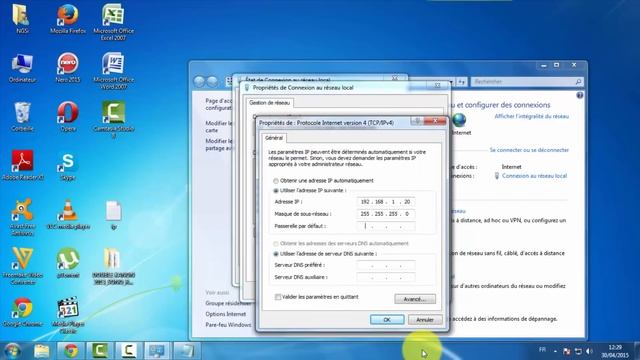Viewport: 640px width, 360px height.
Task: Switch to green Camtasia Studio taskbar button
Action: pos(100,351)
